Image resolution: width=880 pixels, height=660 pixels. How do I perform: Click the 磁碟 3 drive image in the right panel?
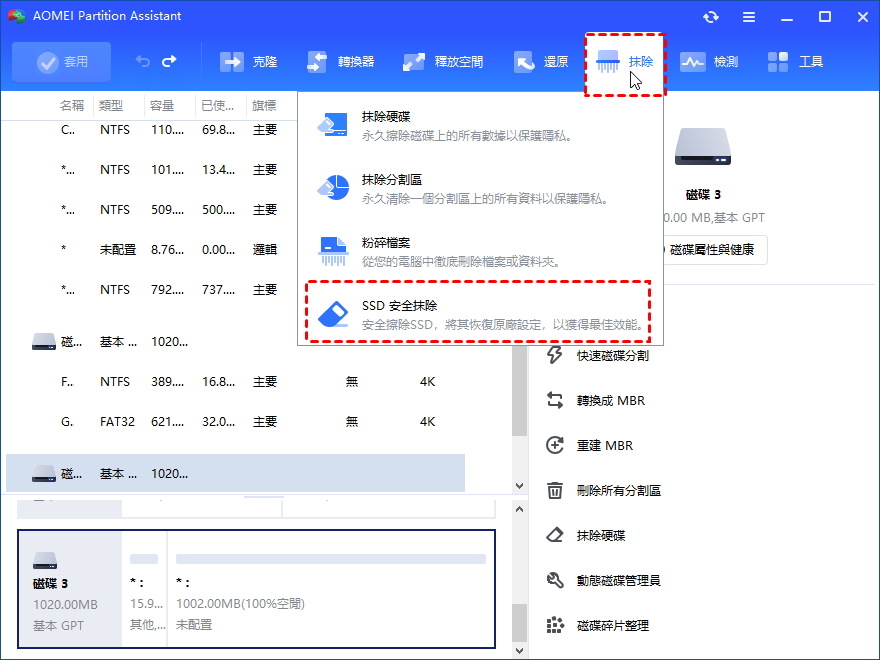(x=703, y=146)
